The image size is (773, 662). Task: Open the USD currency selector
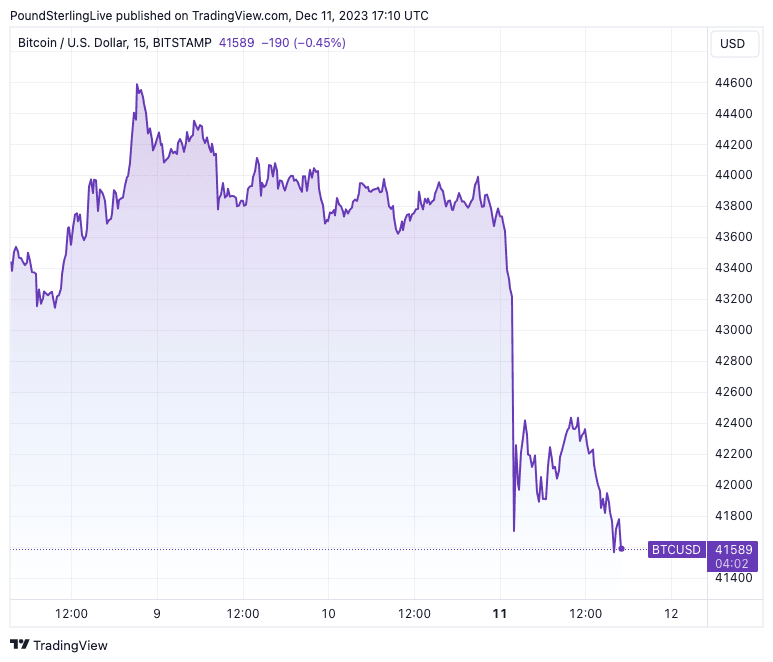tap(733, 43)
